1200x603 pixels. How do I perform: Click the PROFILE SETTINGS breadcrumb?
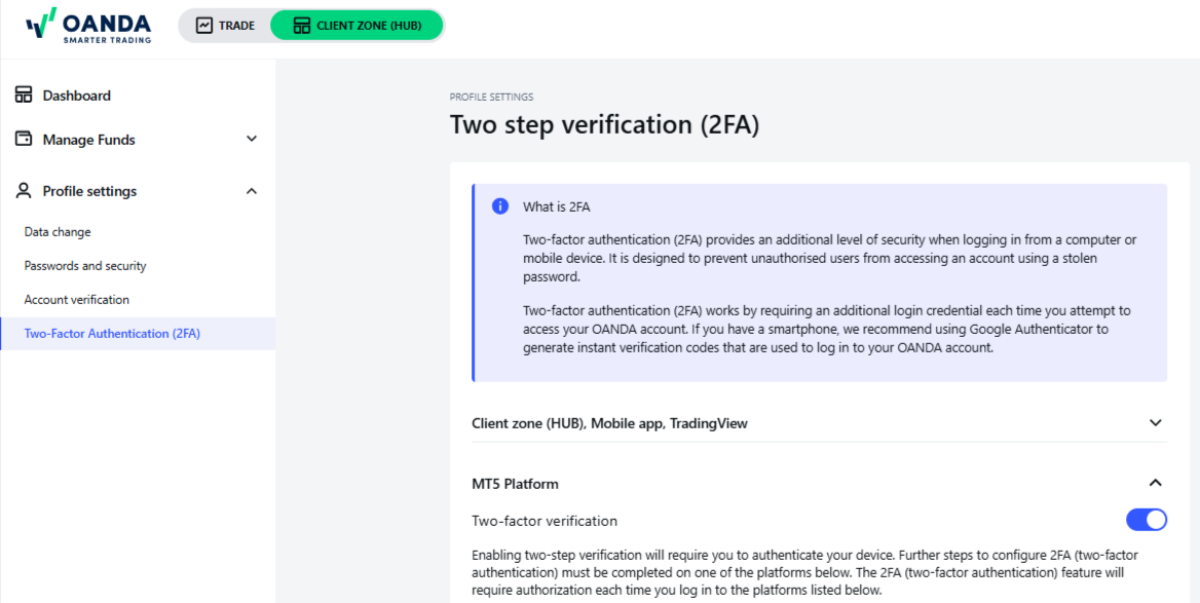click(x=491, y=97)
